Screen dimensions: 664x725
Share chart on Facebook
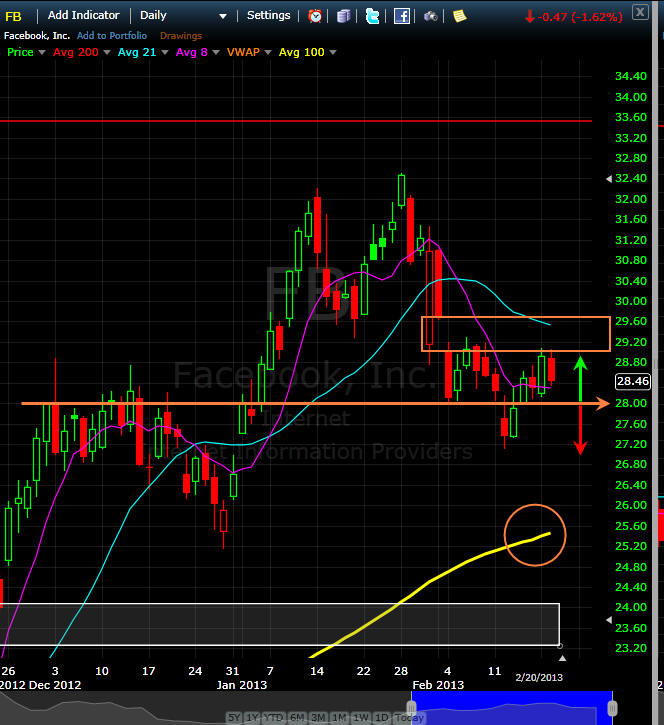point(401,16)
